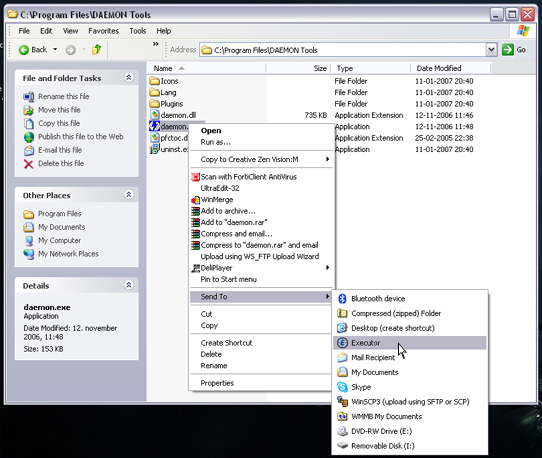Choose UltraEdit-32 in the context menu
Image resolution: width=542 pixels, height=458 pixels.
262,188
